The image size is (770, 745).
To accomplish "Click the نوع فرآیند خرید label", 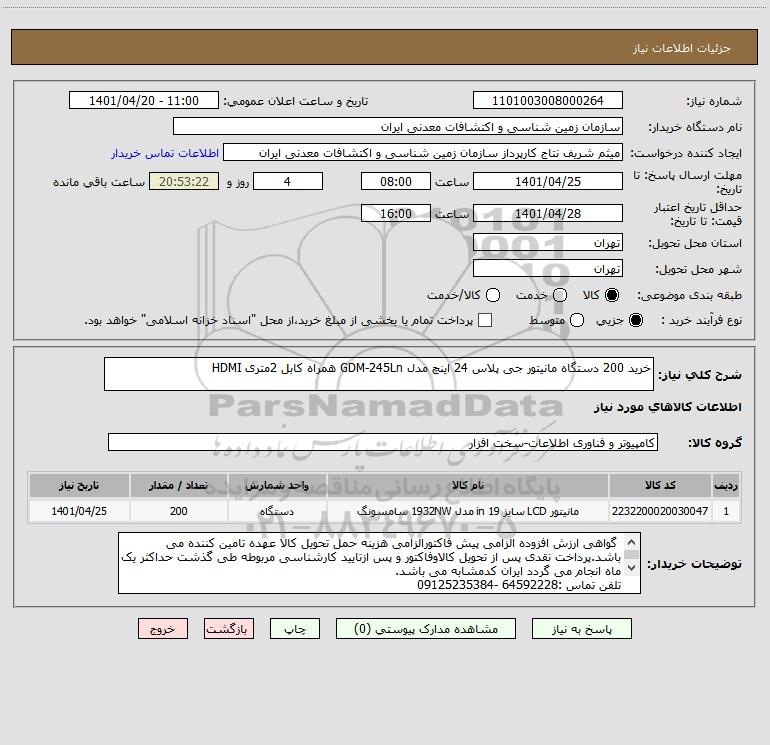I will pos(701,320).
